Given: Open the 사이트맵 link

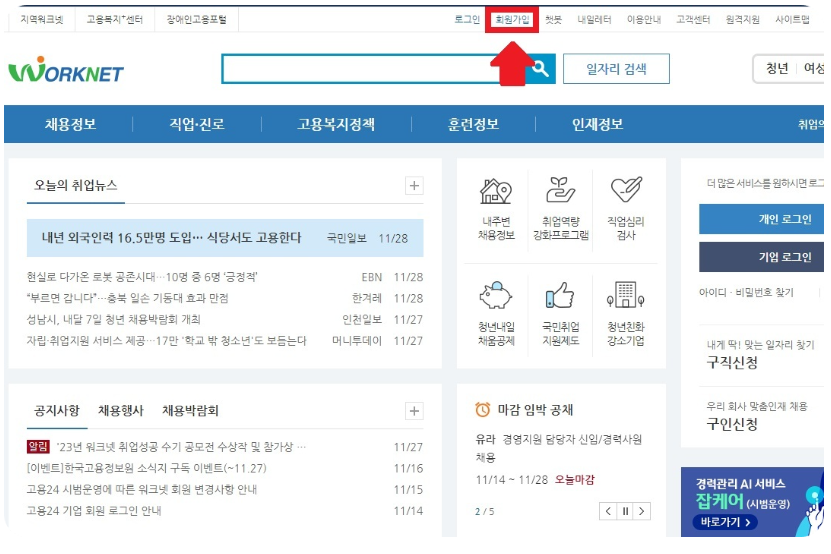Looking at the screenshot, I should [x=792, y=20].
